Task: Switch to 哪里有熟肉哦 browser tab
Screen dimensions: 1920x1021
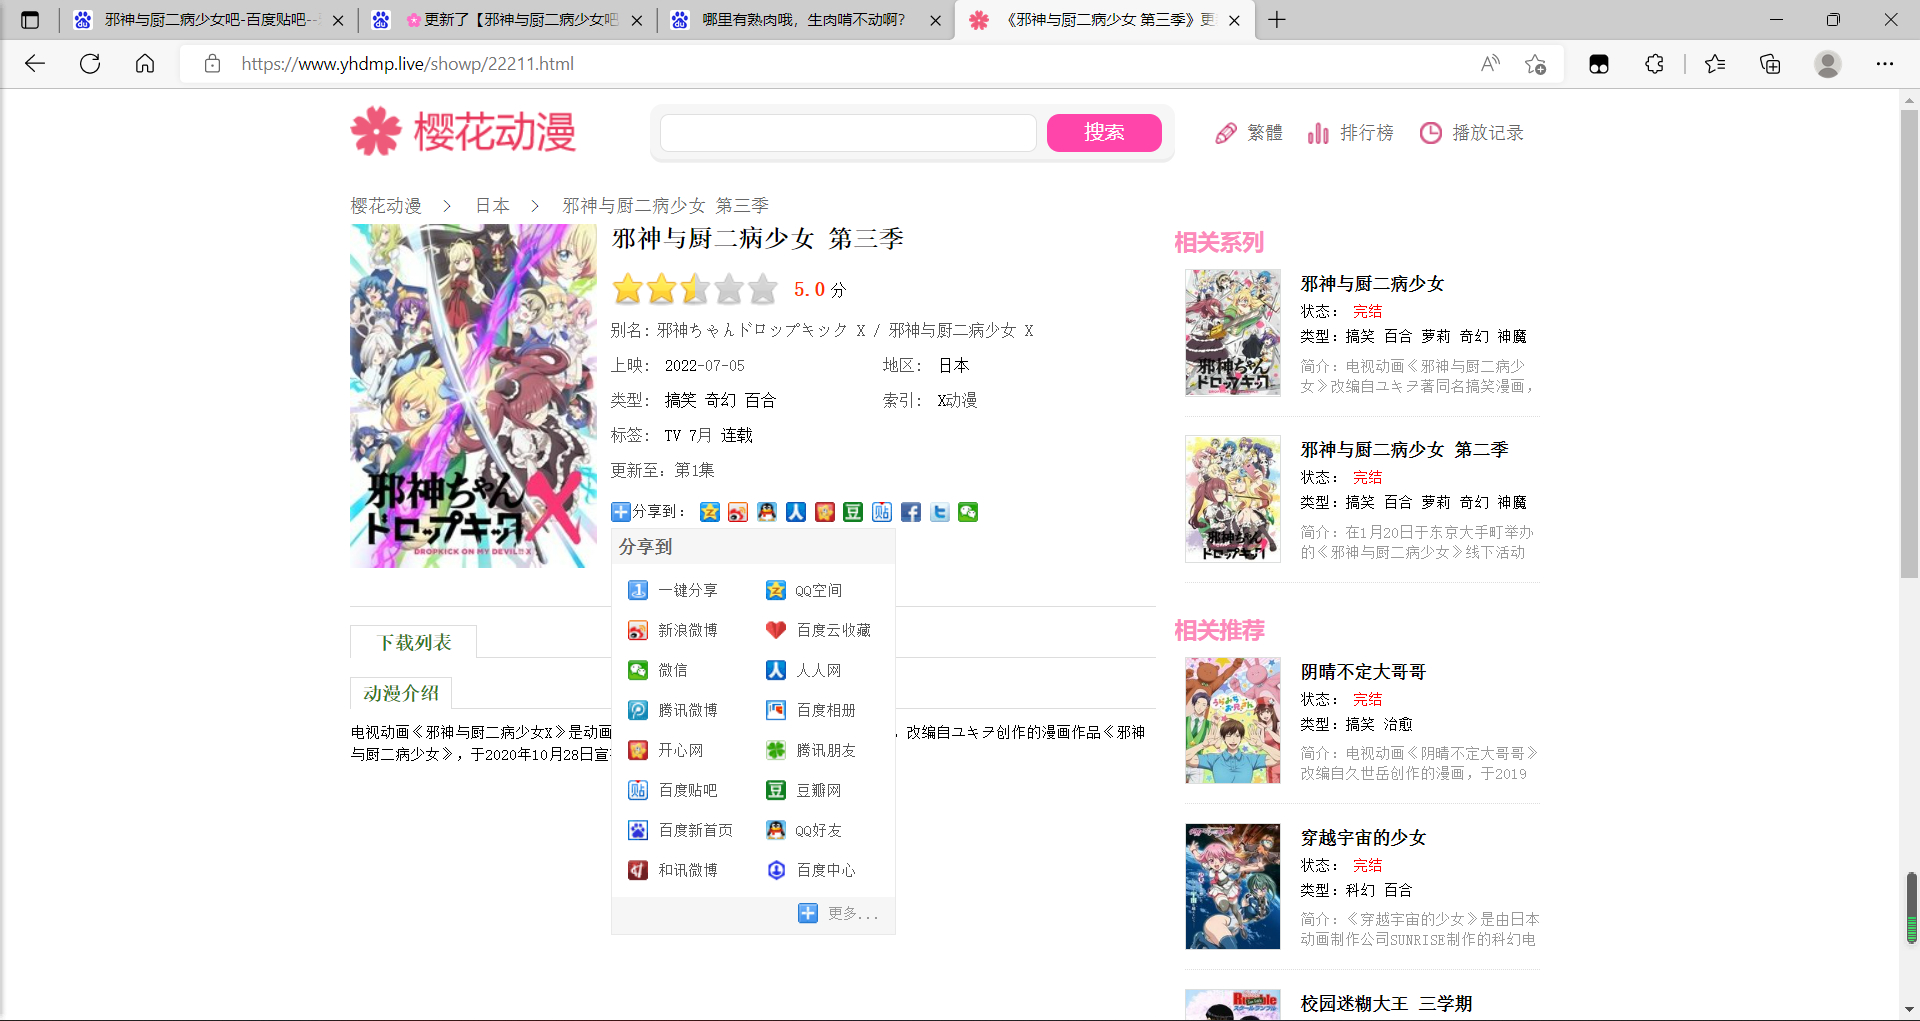Action: [803, 20]
